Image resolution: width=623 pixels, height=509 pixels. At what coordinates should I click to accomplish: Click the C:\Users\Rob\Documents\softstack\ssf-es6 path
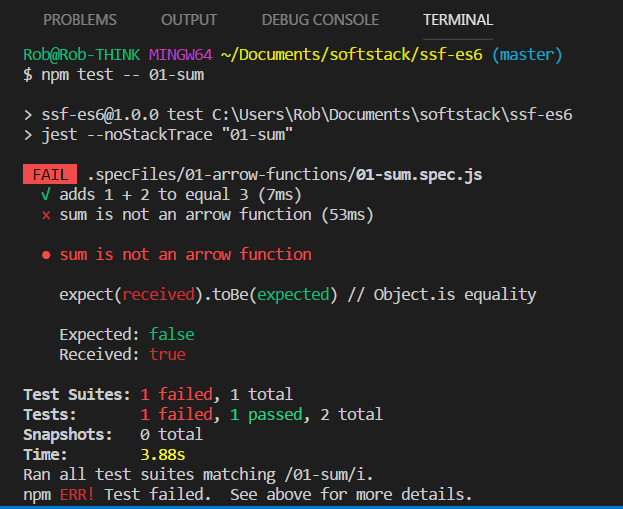click(x=392, y=115)
